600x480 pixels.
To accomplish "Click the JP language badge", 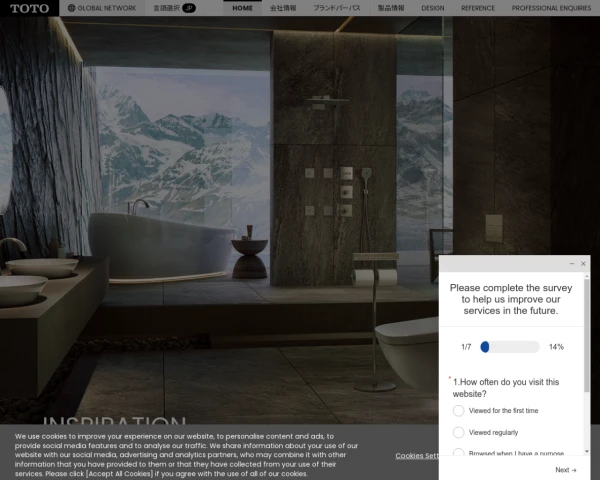I will [x=189, y=8].
